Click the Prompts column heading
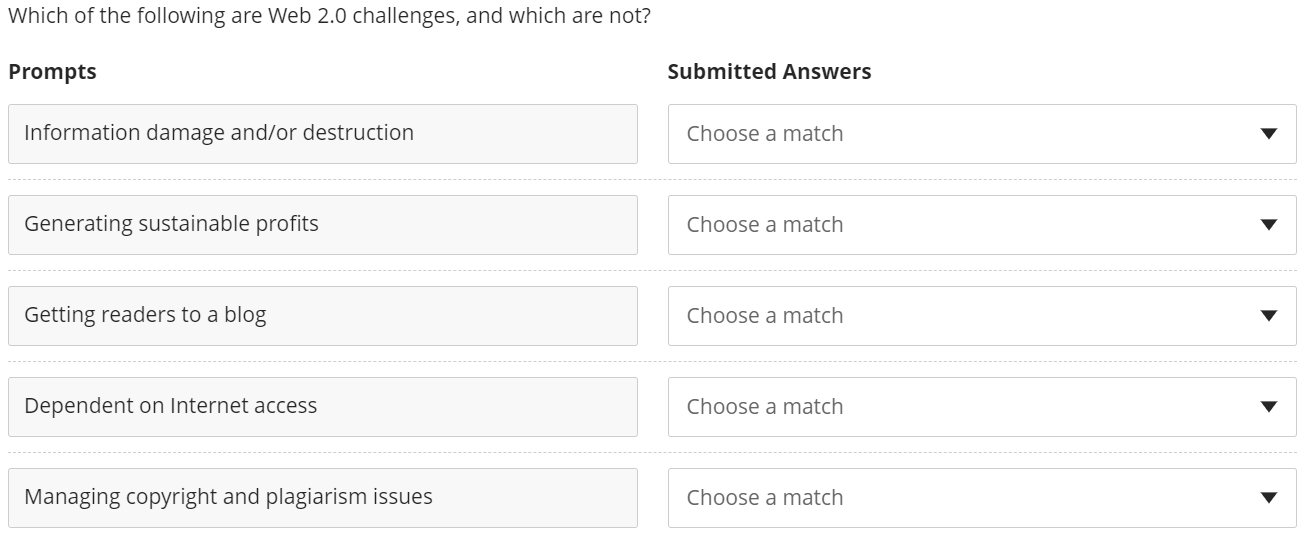Viewport: 1313px width, 542px height. coord(52,72)
